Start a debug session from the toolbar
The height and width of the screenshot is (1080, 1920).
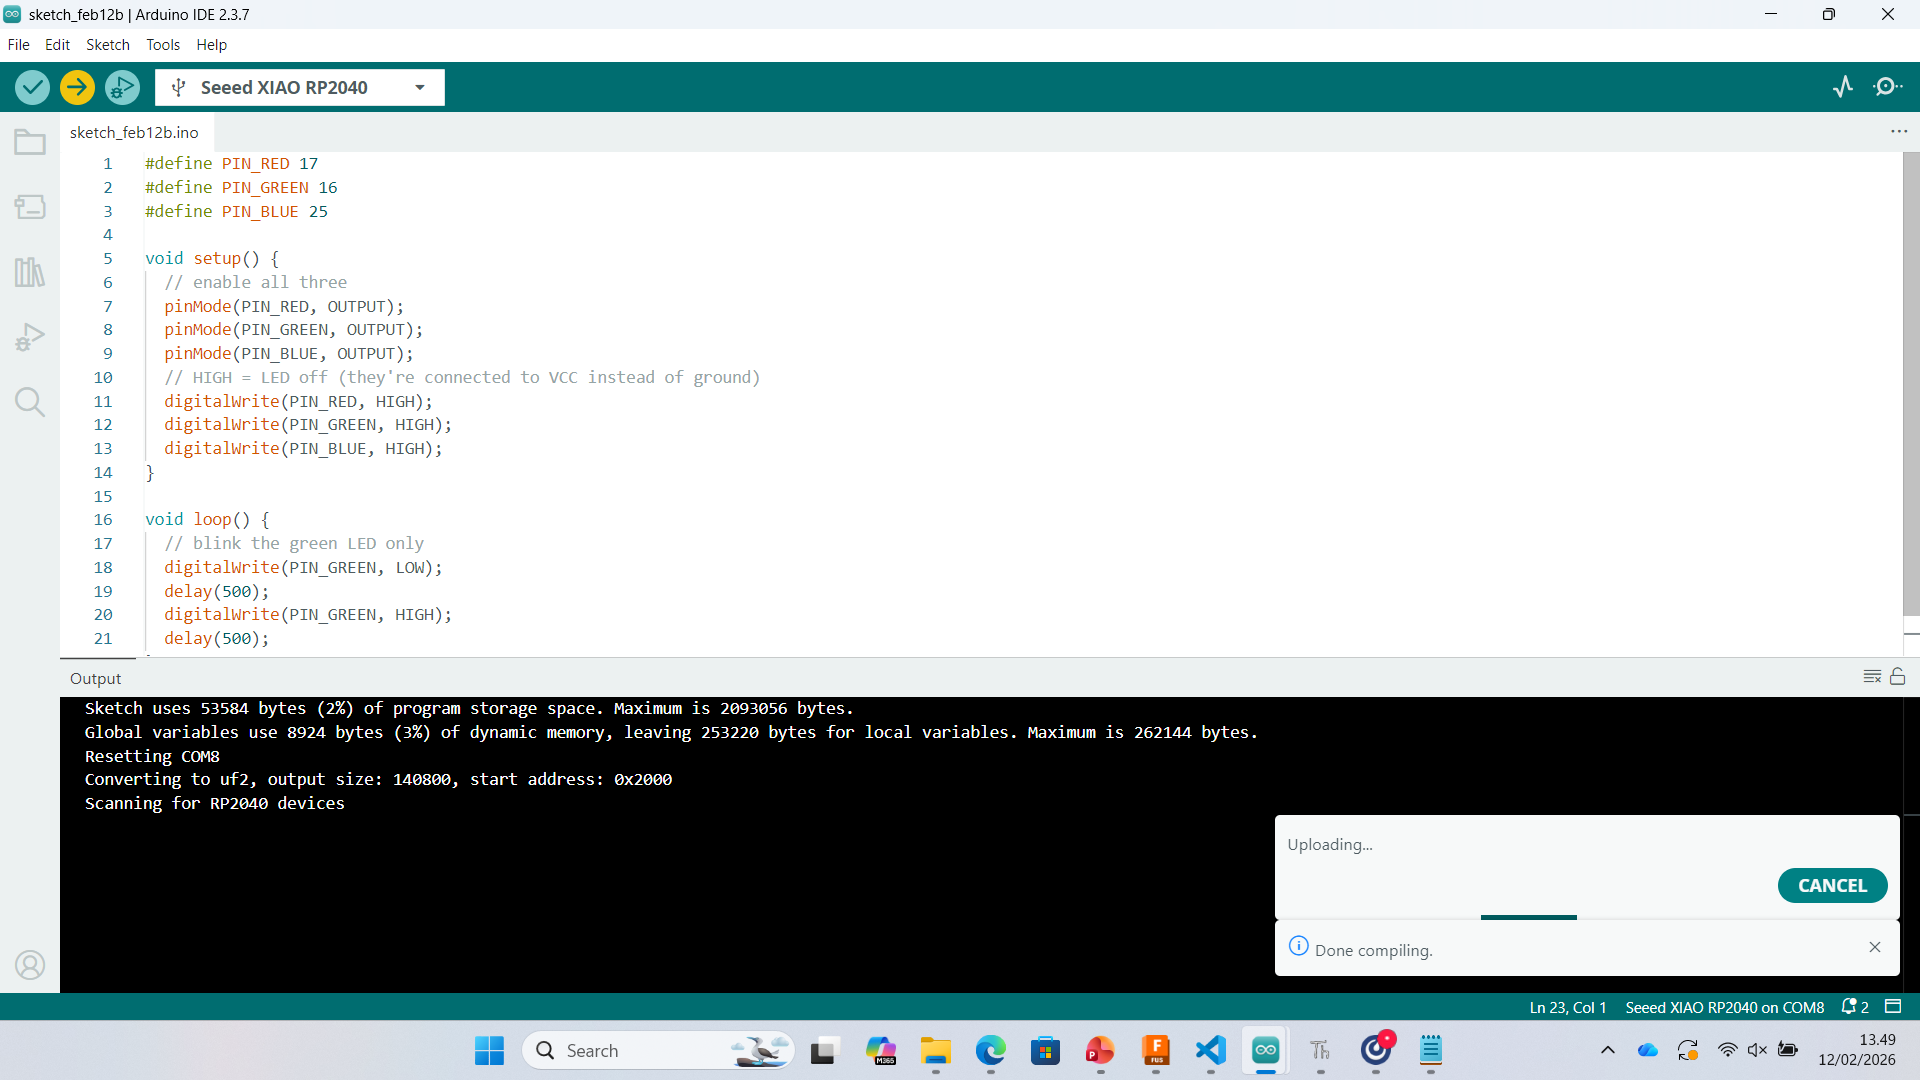(120, 87)
